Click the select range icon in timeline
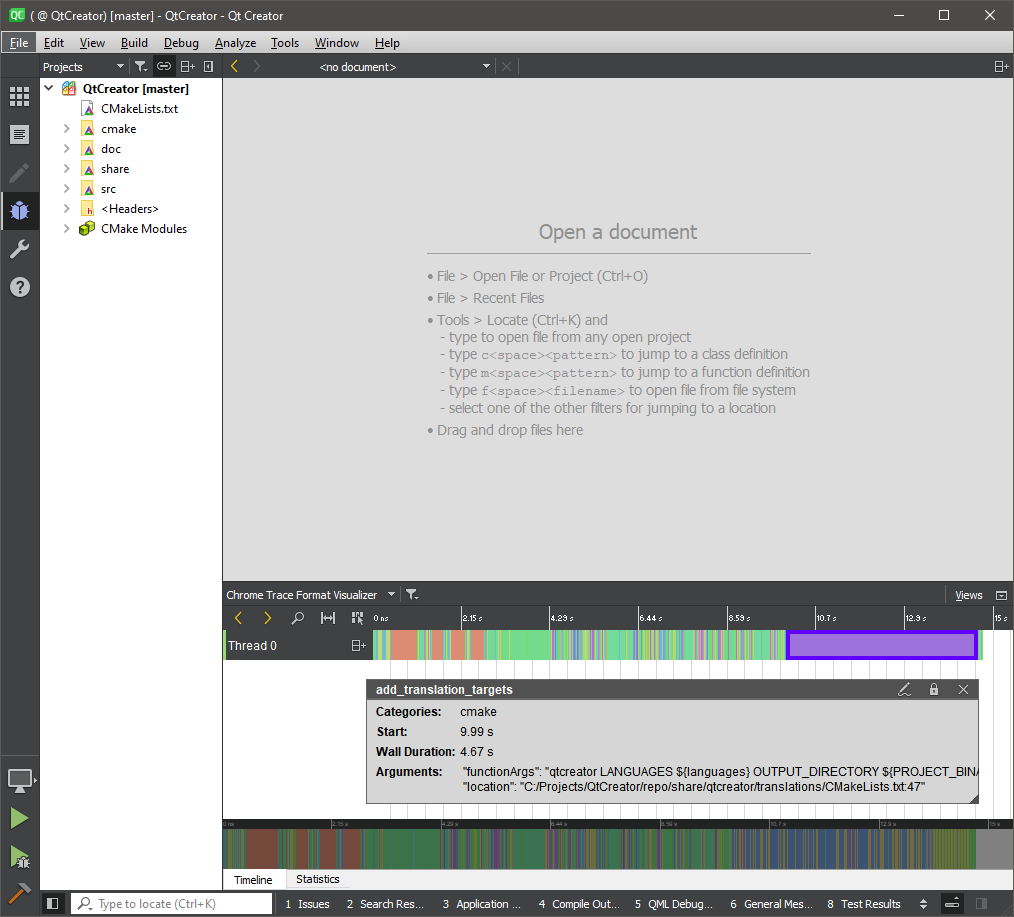 (328, 618)
